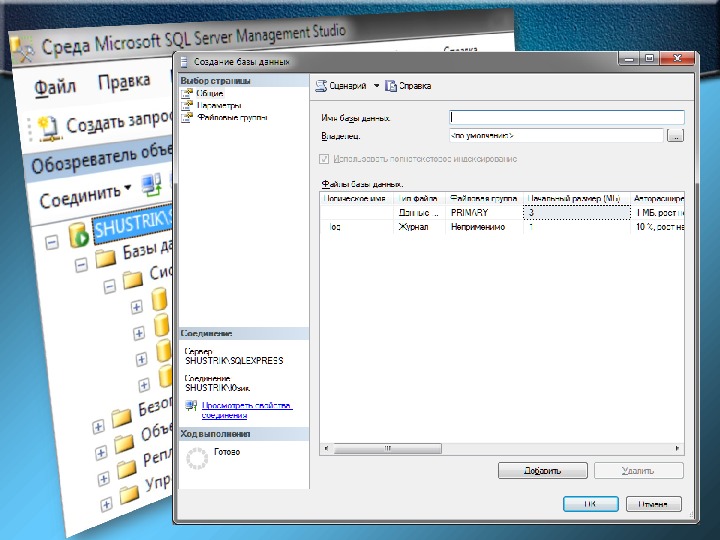Click the horizontal scrollbar thumb in files grid

tap(388, 448)
